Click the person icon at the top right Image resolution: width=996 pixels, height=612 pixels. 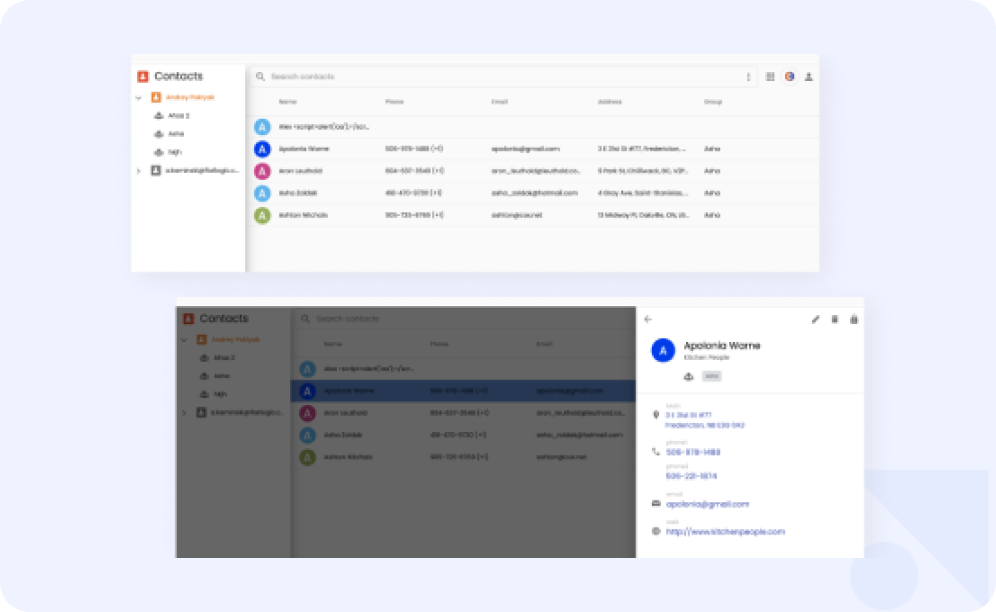tap(808, 76)
